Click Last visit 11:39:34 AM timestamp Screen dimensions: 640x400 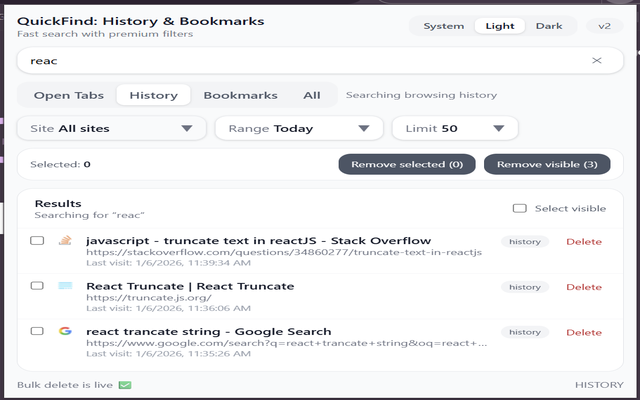[168, 263]
